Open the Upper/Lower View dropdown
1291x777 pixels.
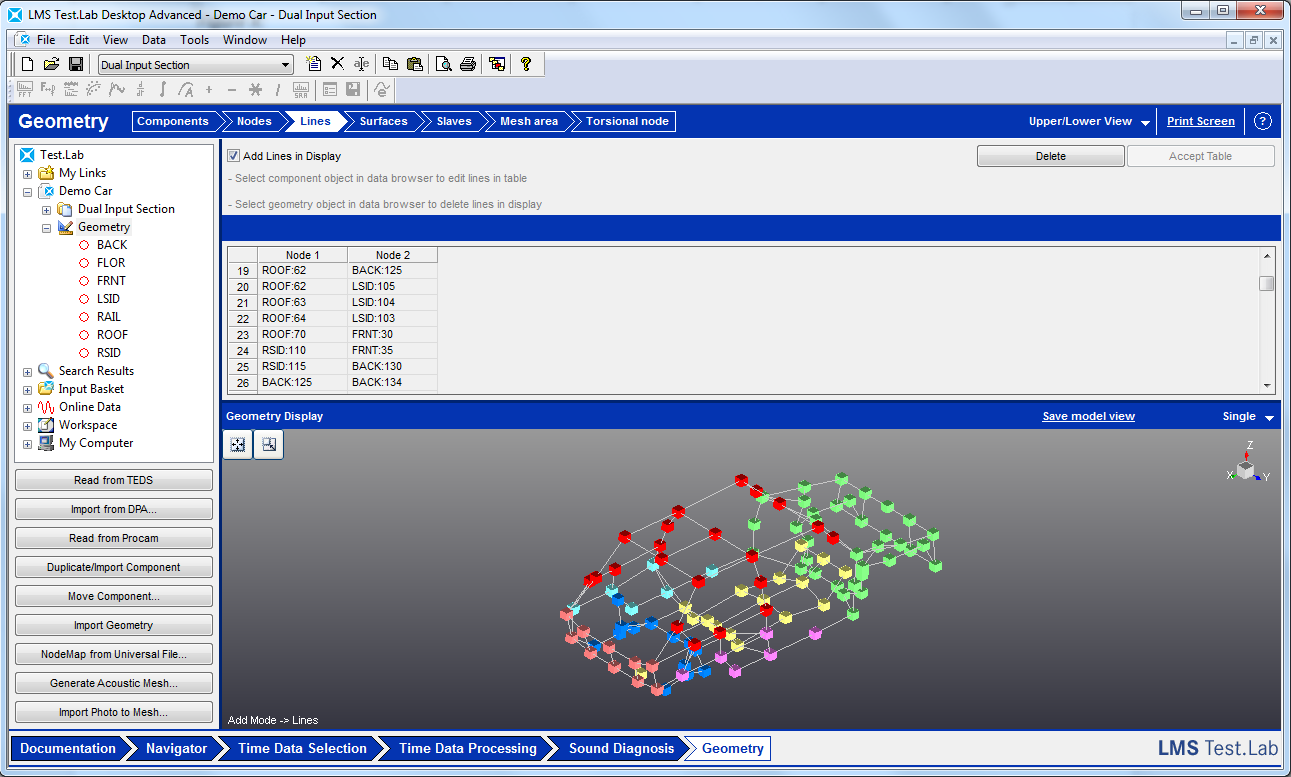click(x=1088, y=121)
